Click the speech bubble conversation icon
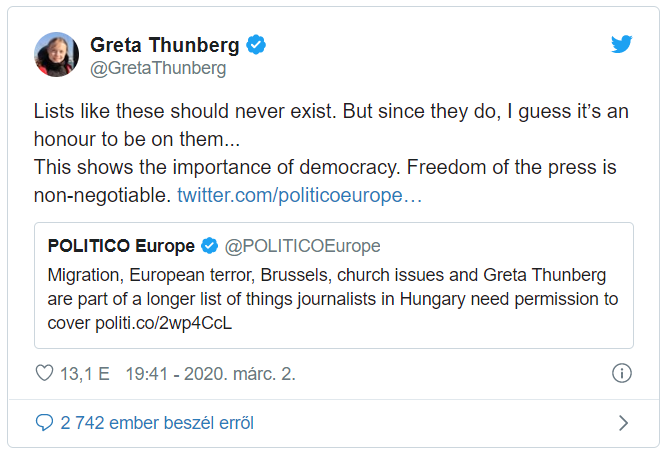The image size is (666, 453). [x=44, y=423]
